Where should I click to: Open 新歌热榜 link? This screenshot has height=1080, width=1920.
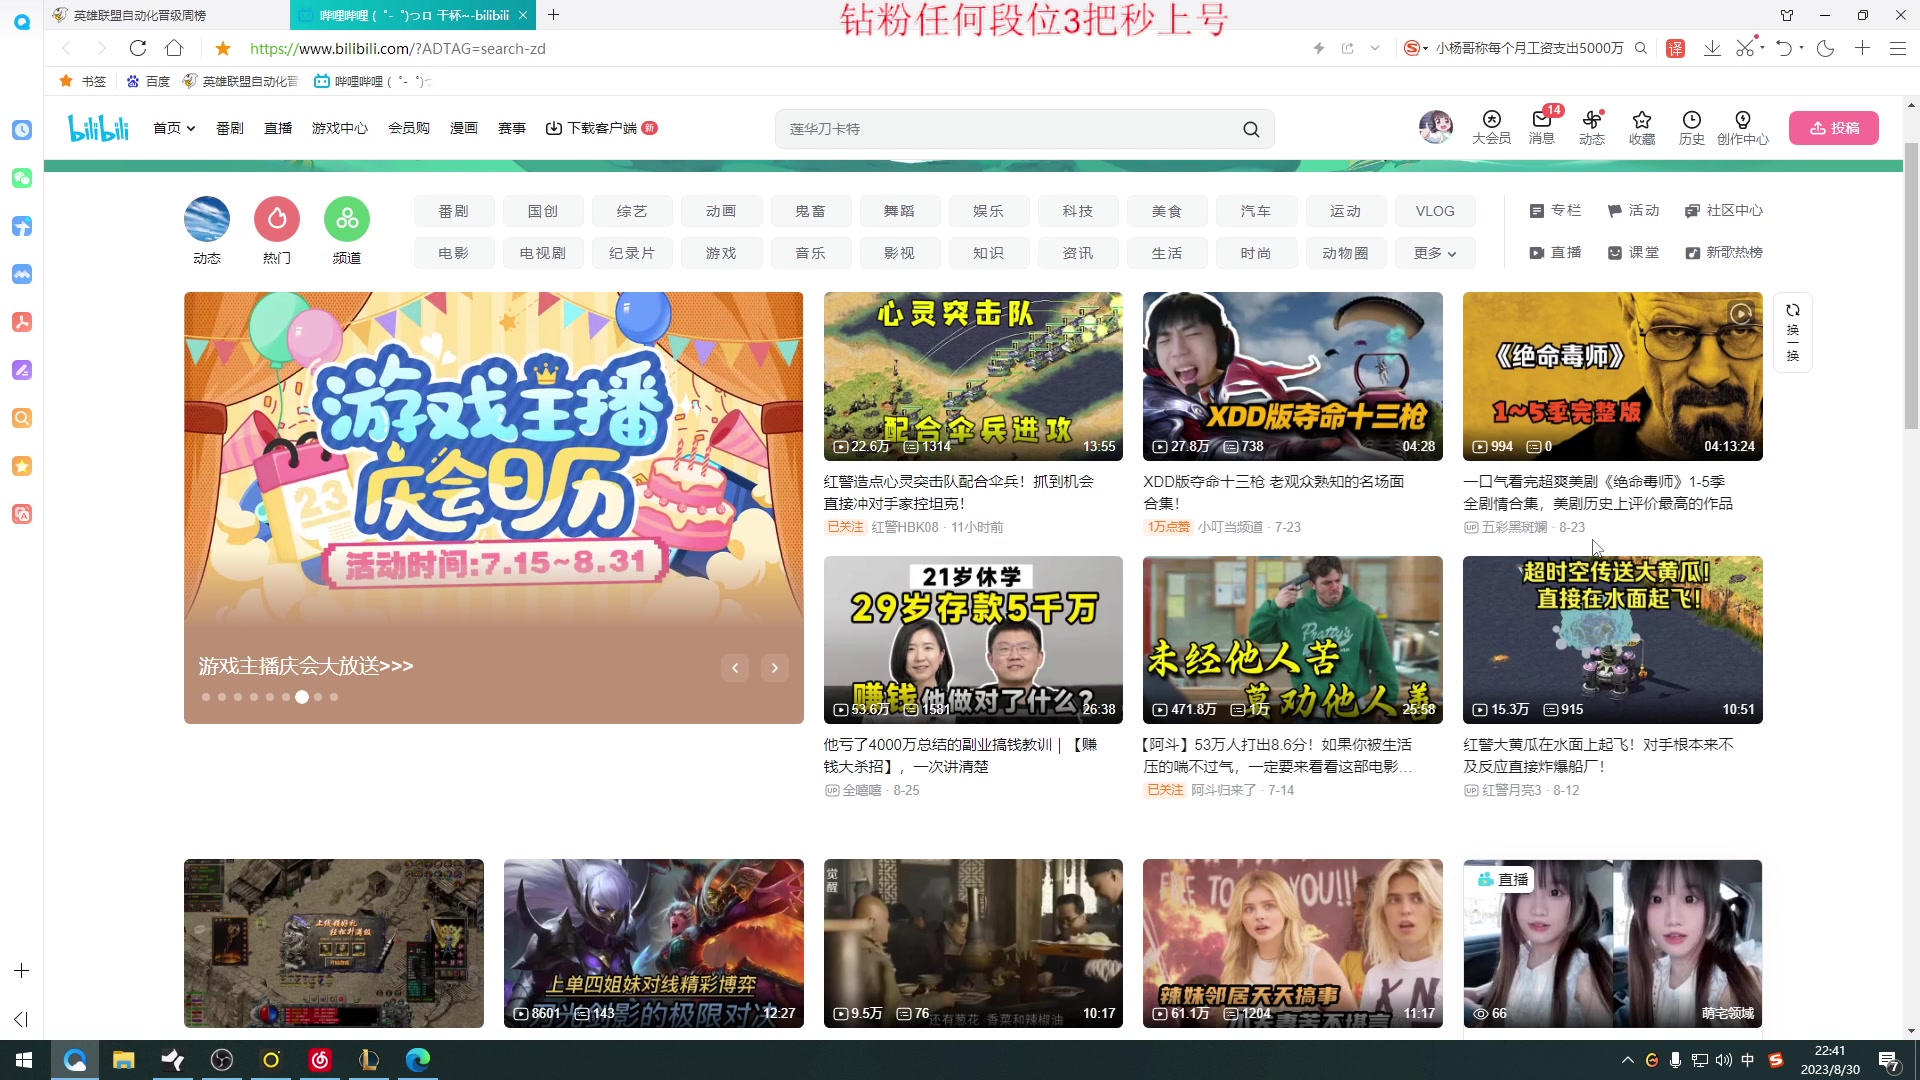(x=1724, y=253)
